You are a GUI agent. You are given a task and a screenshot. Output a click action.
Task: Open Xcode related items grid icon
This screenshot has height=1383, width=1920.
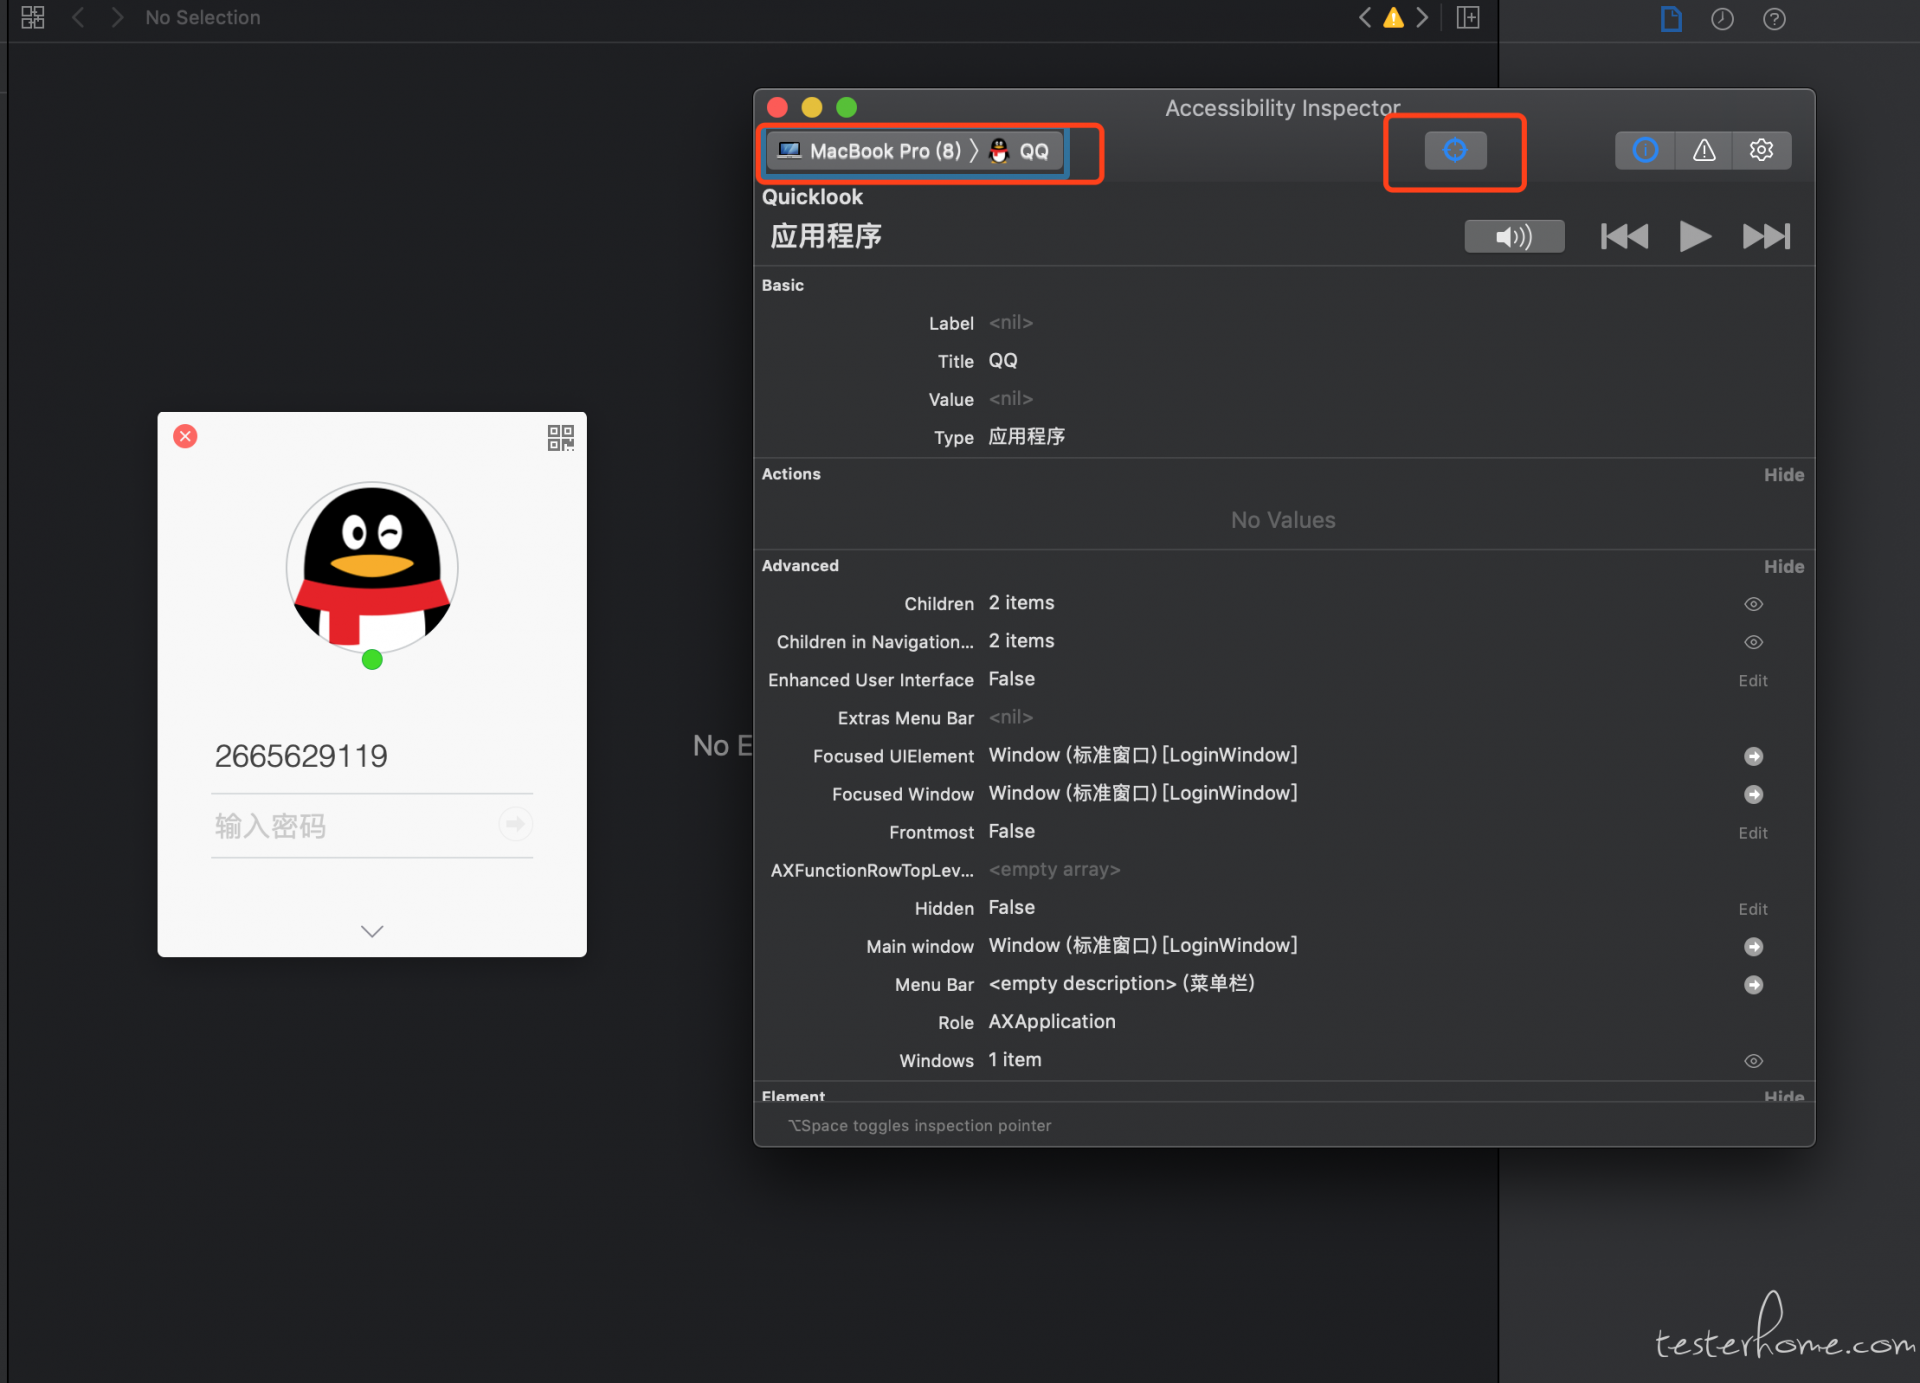32,17
